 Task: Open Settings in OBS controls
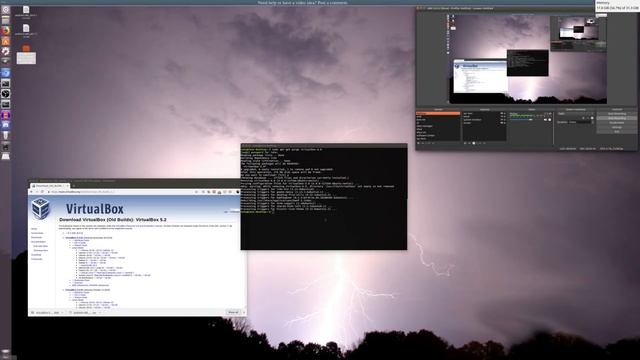point(617,127)
